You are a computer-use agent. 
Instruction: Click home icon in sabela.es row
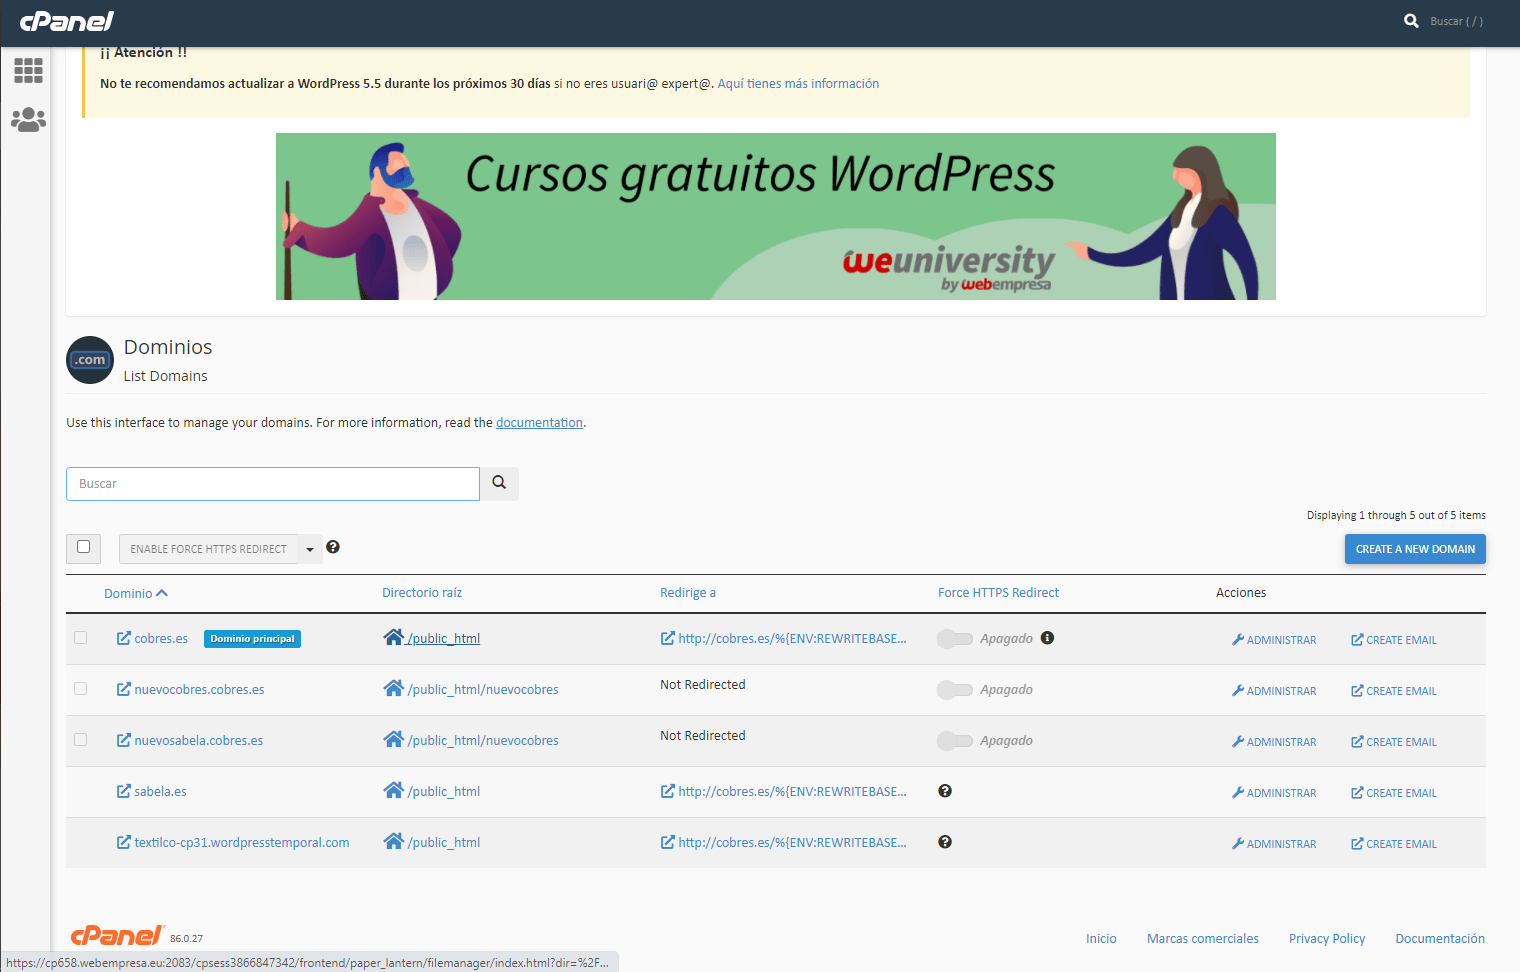click(x=393, y=790)
